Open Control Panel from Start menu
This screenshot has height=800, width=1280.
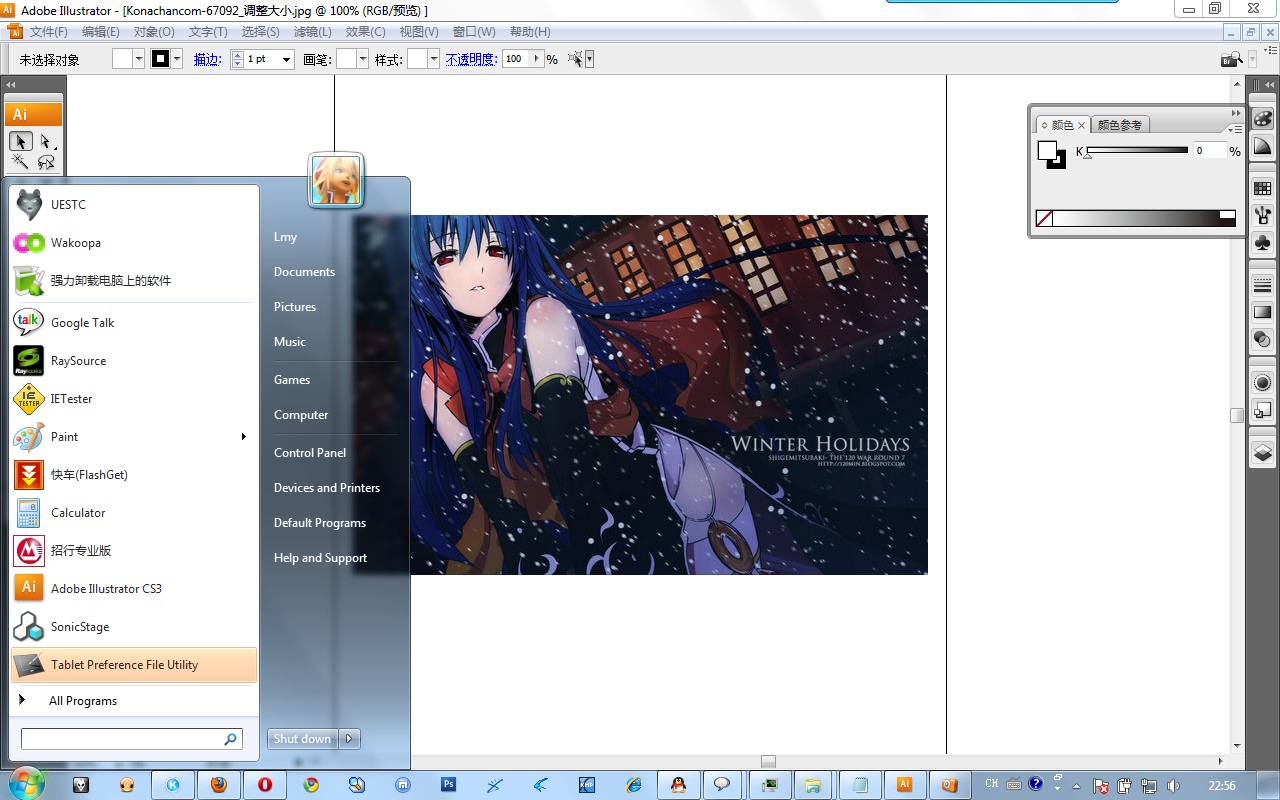[x=310, y=452]
